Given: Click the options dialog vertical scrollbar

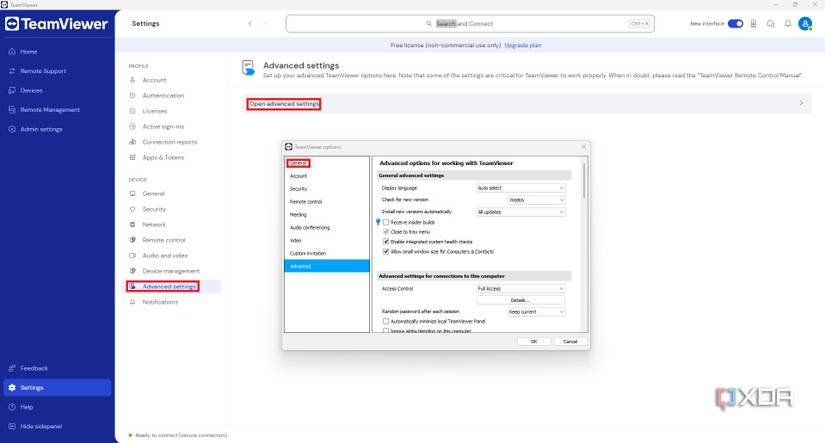Looking at the screenshot, I should 584,180.
